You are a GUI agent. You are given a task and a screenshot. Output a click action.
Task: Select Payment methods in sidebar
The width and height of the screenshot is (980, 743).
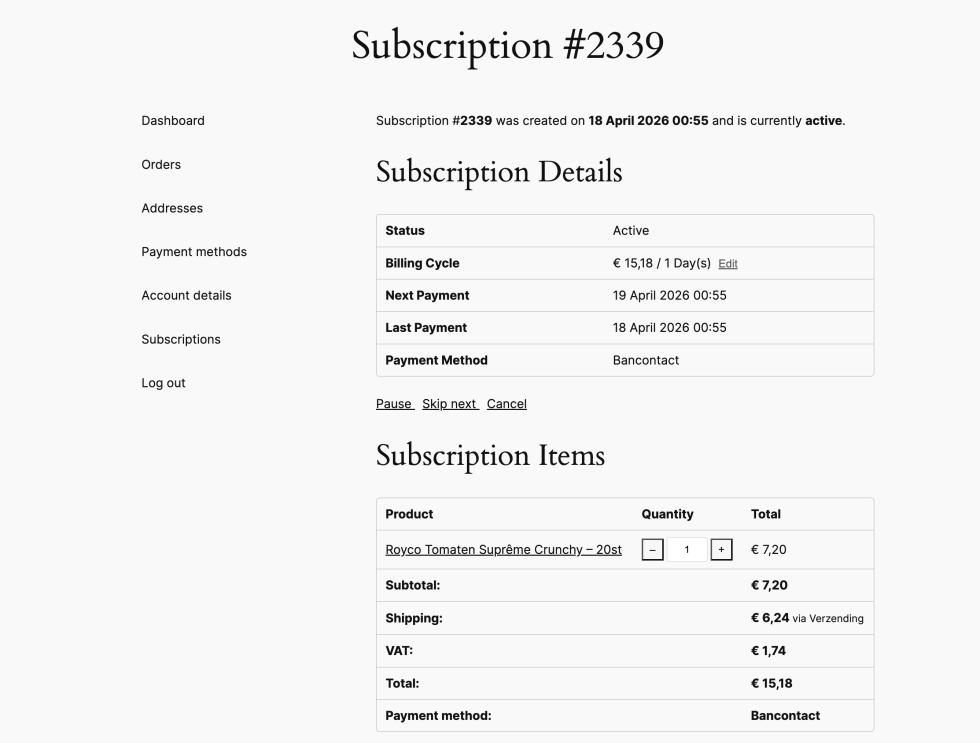coord(194,252)
